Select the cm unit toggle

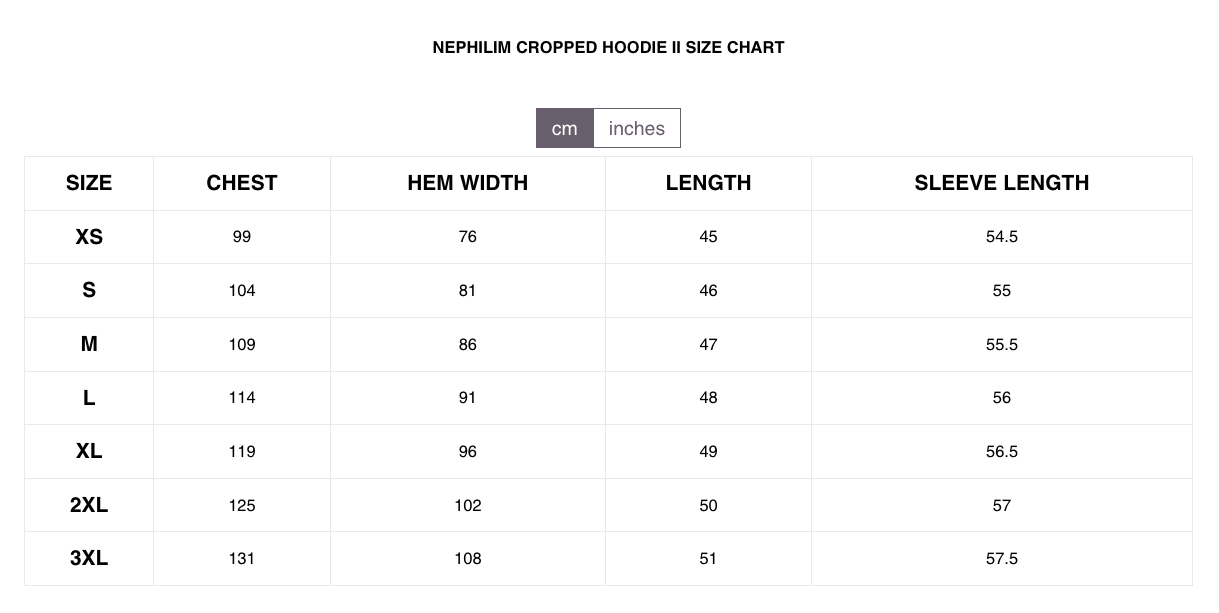(565, 128)
